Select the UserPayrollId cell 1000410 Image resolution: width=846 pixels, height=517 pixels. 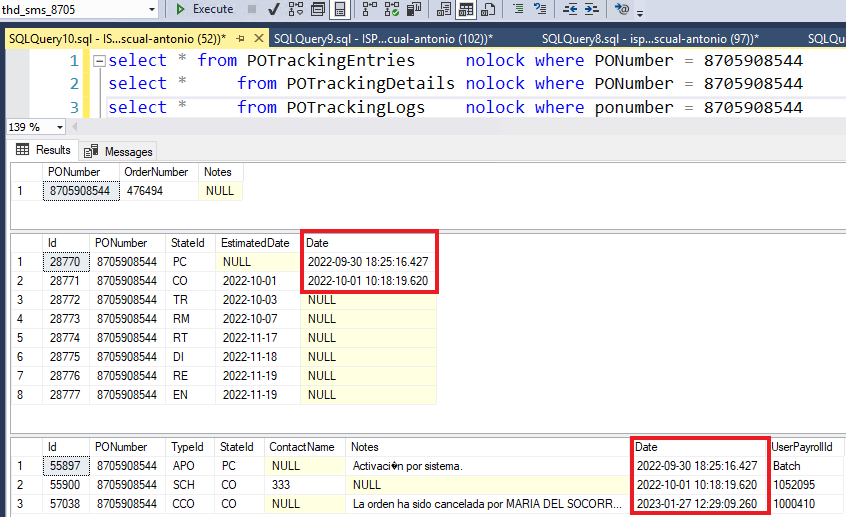coord(804,504)
